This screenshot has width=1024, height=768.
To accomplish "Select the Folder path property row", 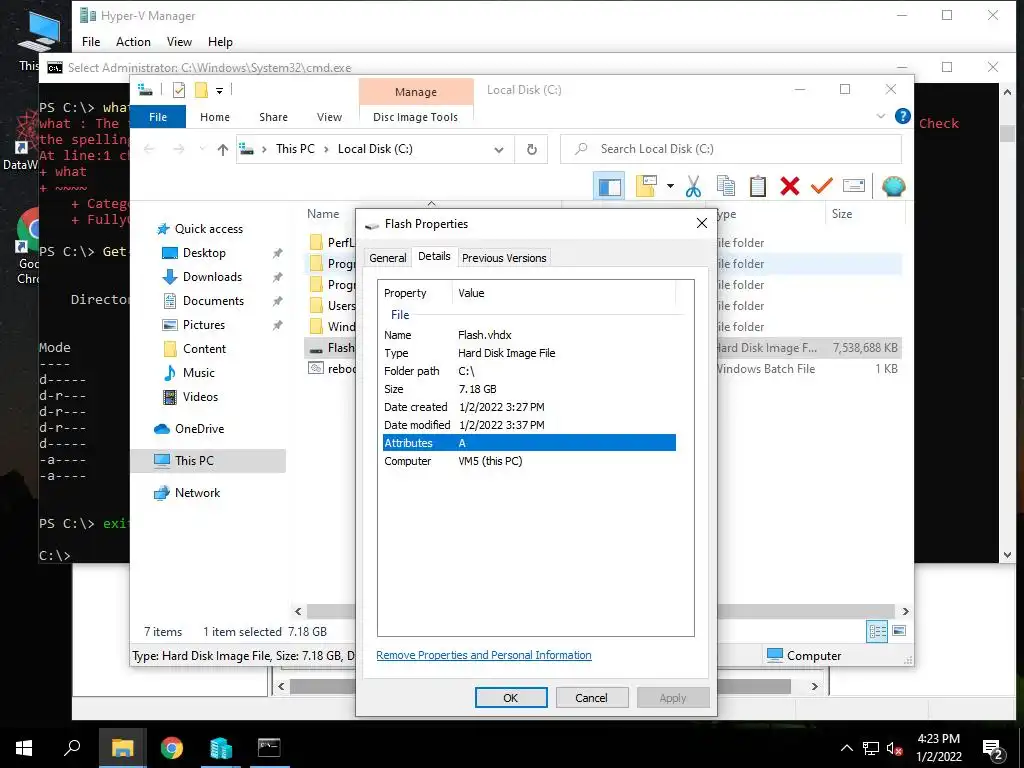I will [x=530, y=371].
